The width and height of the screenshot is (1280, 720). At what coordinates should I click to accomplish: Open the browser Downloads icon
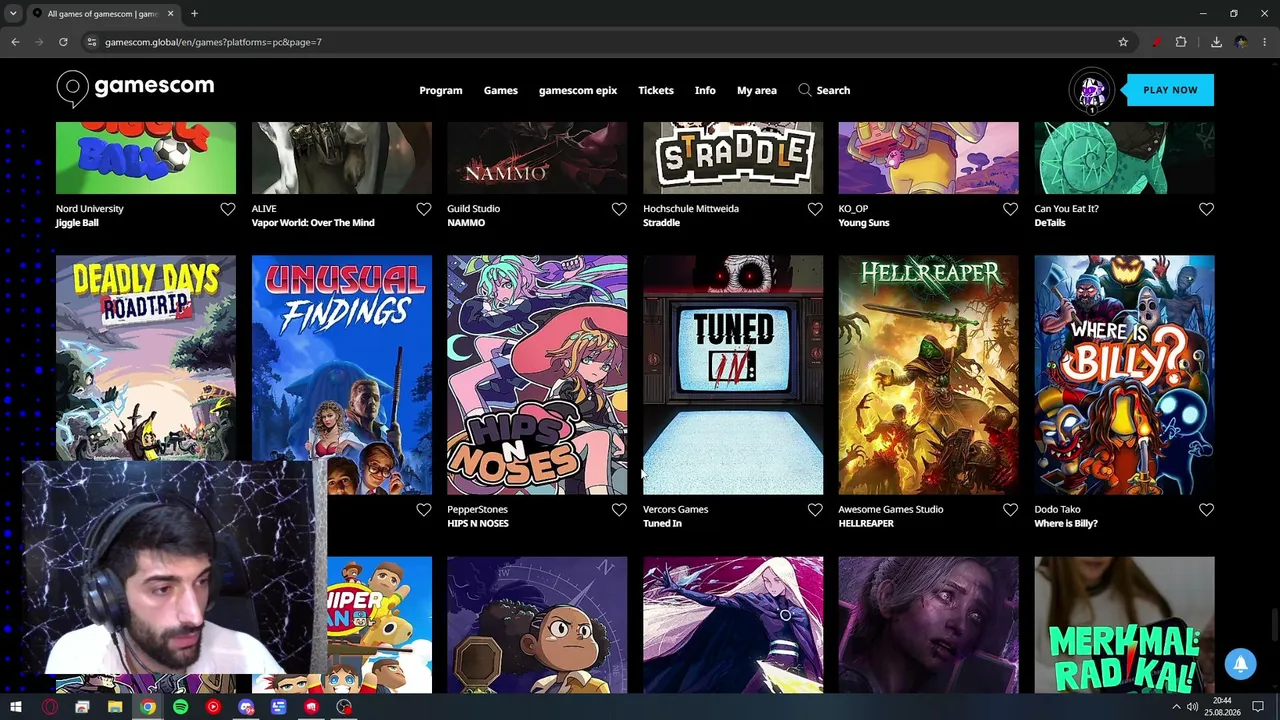point(1216,42)
